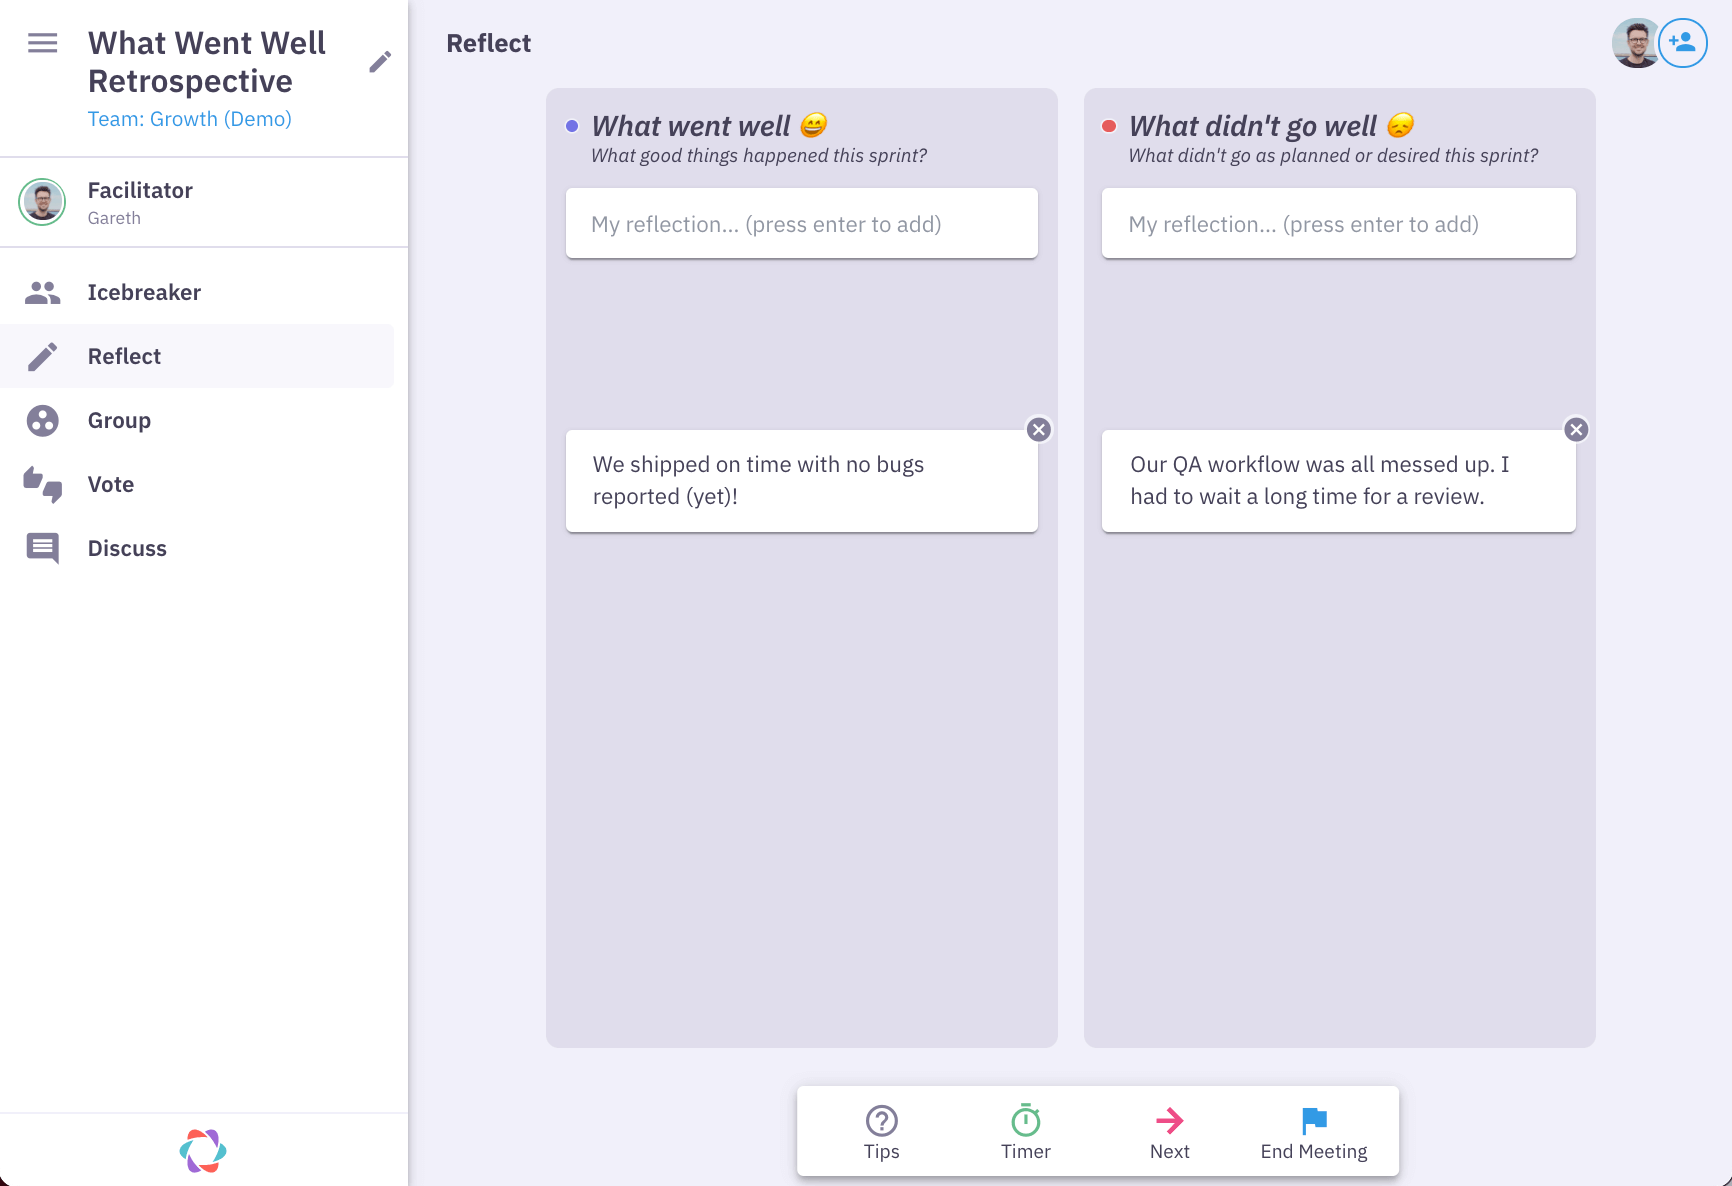
Task: Open the Tips help icon
Action: pyautogui.click(x=881, y=1131)
